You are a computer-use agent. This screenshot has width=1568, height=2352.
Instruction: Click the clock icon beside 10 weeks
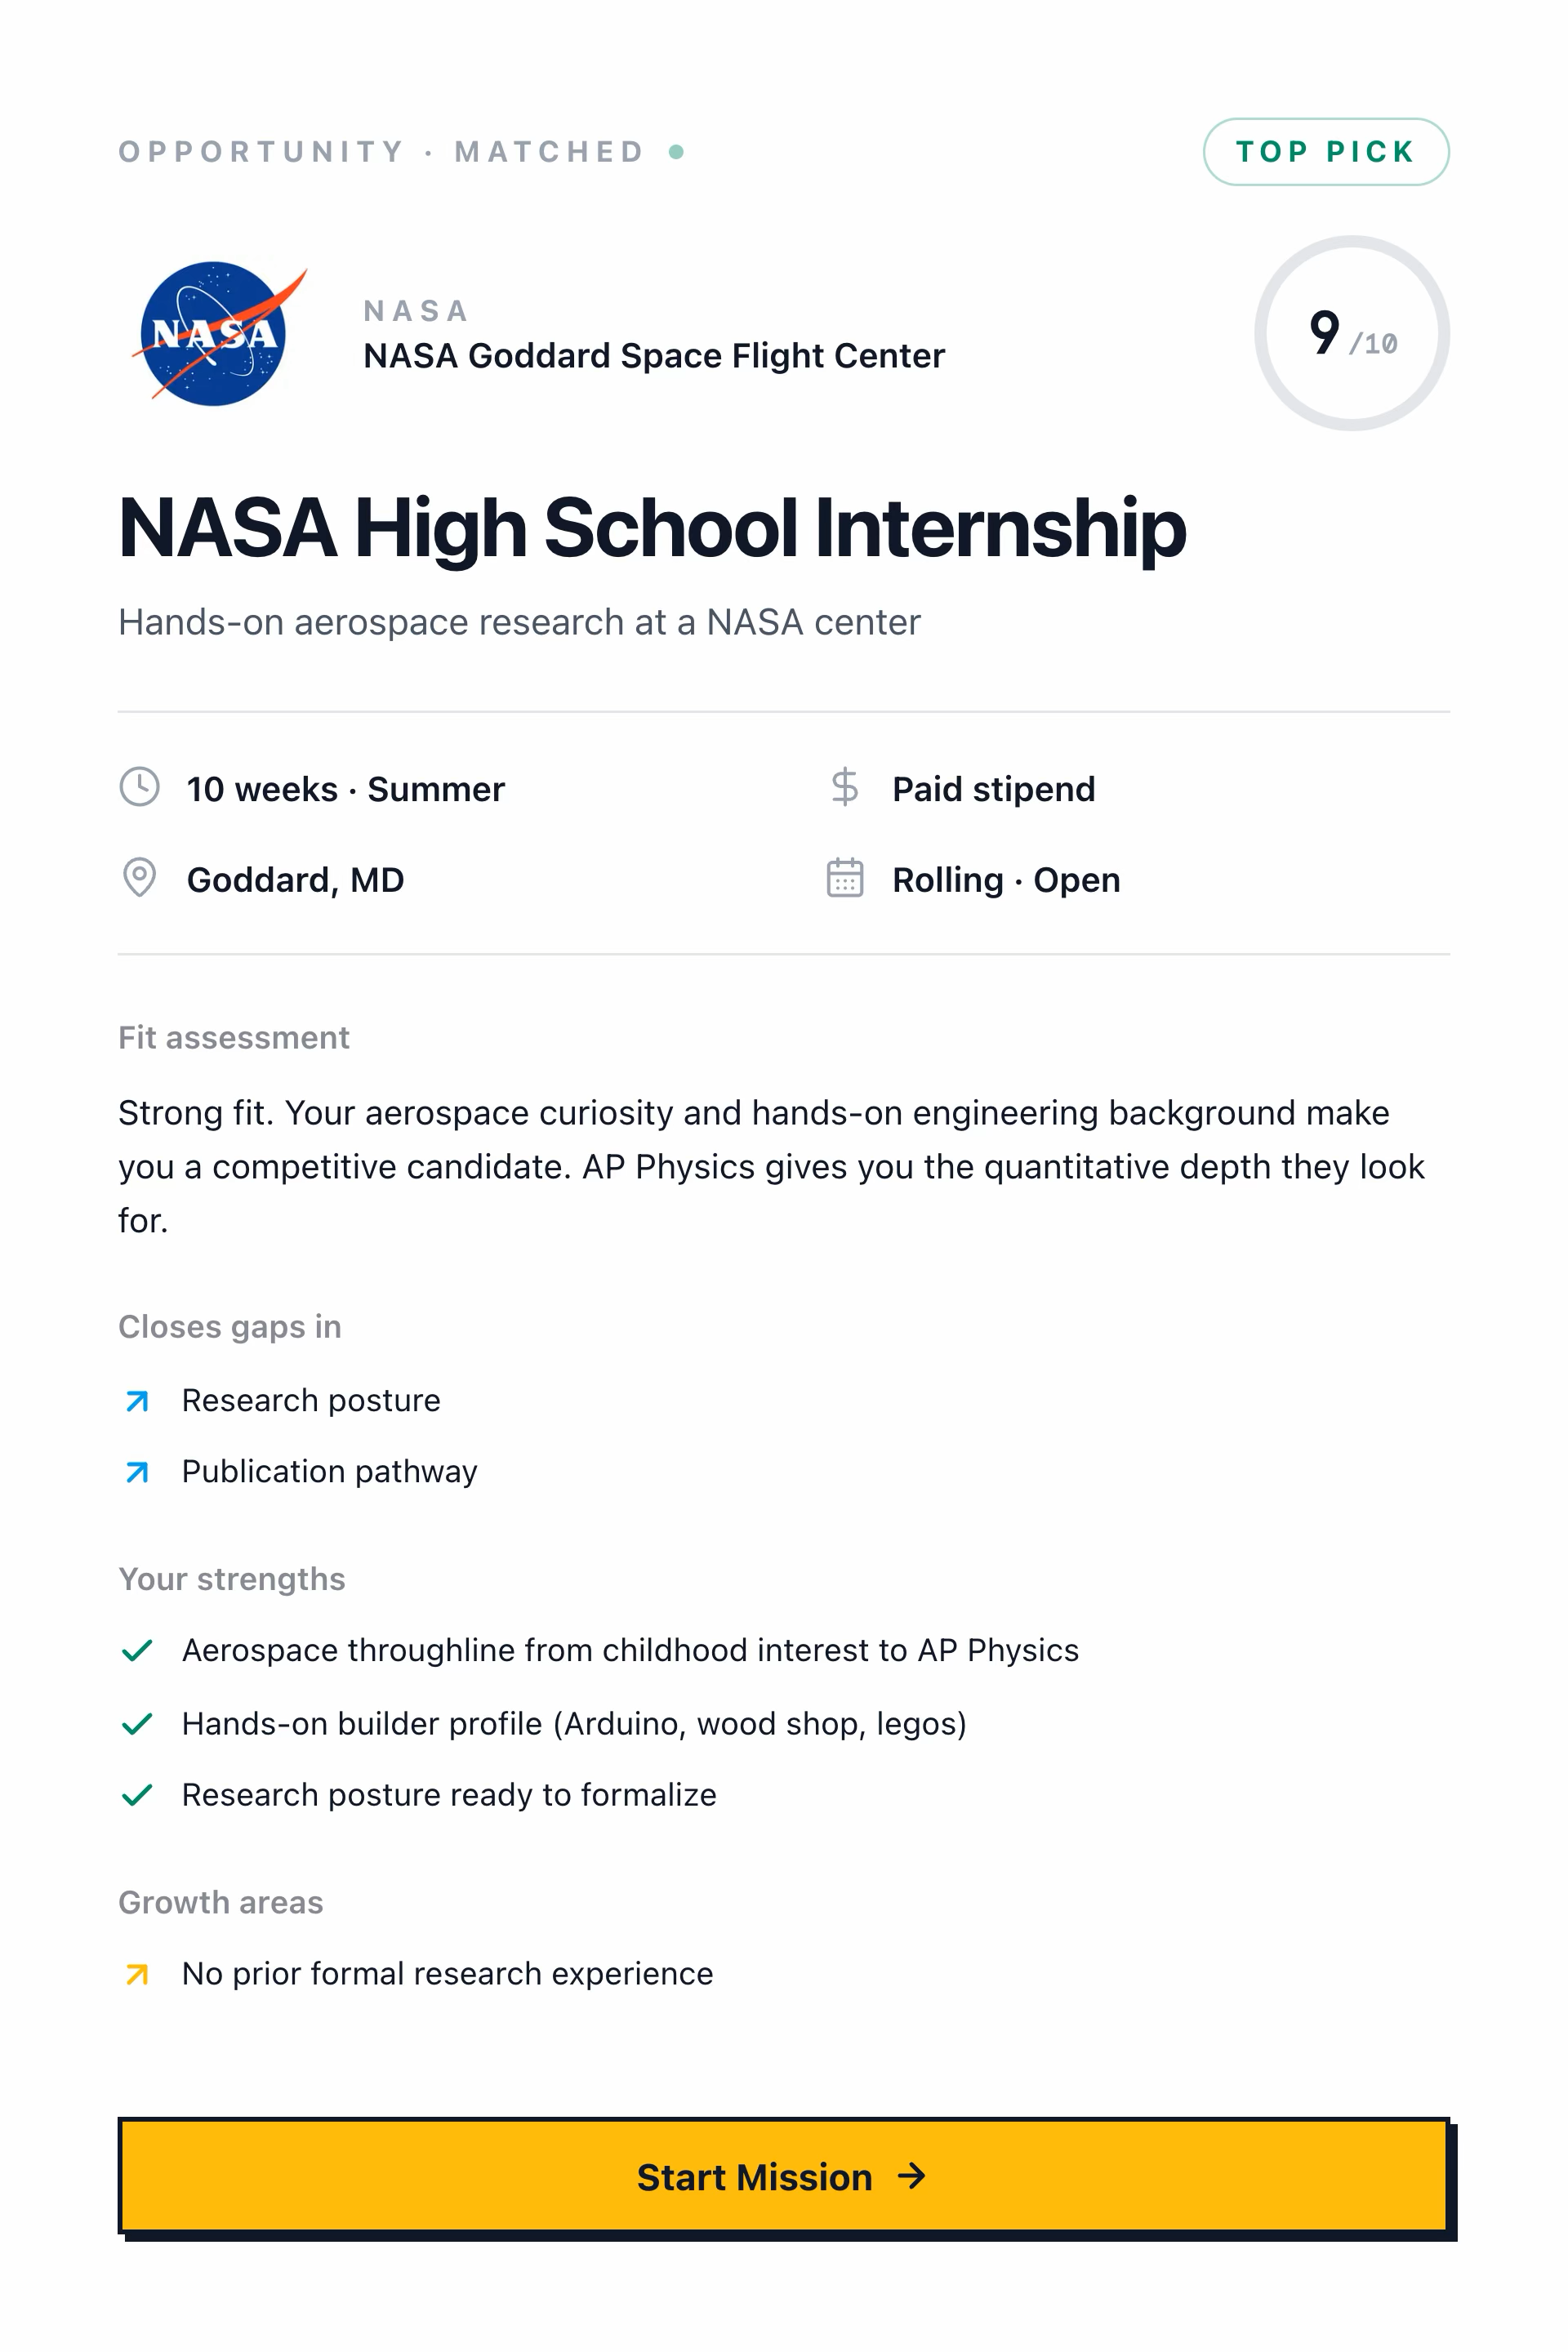139,787
